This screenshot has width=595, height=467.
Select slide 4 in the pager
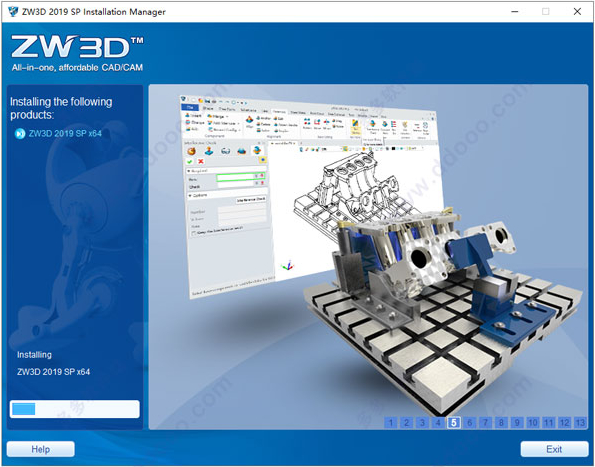(438, 423)
